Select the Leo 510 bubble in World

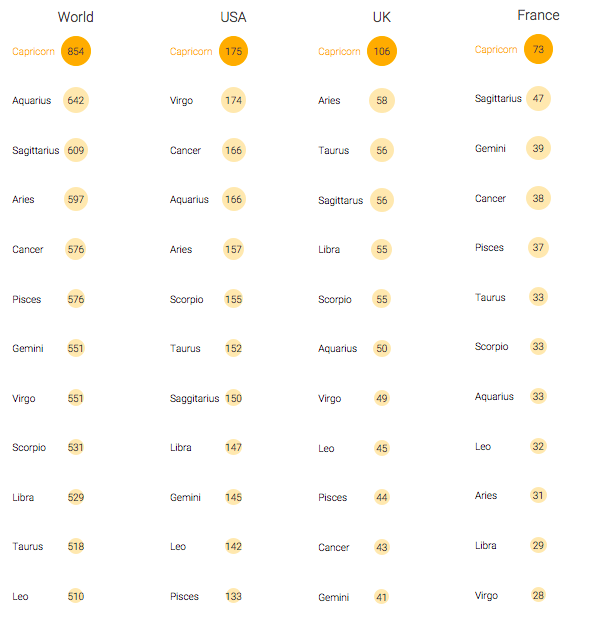76,596
